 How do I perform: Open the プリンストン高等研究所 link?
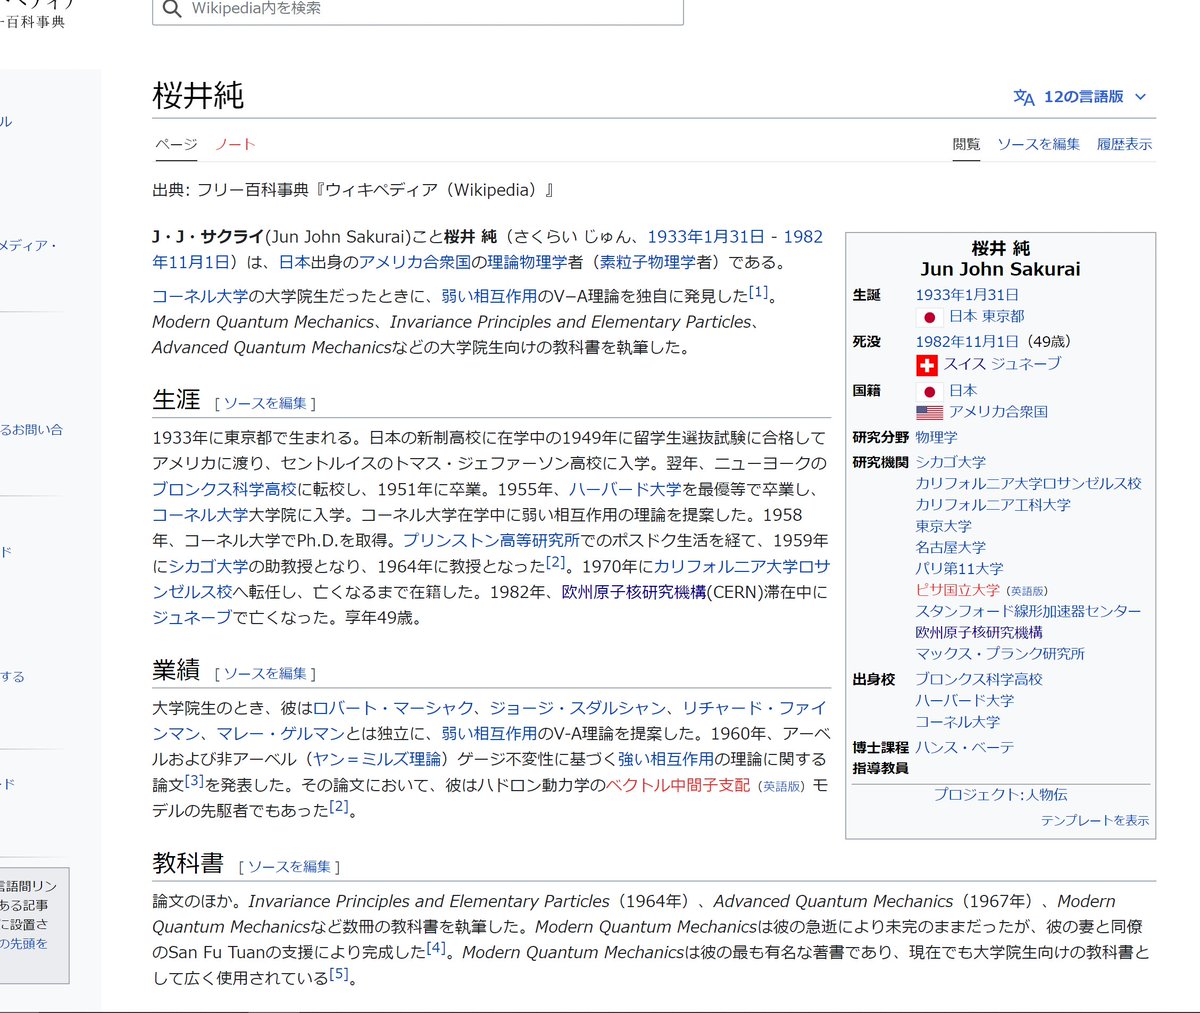(491, 540)
